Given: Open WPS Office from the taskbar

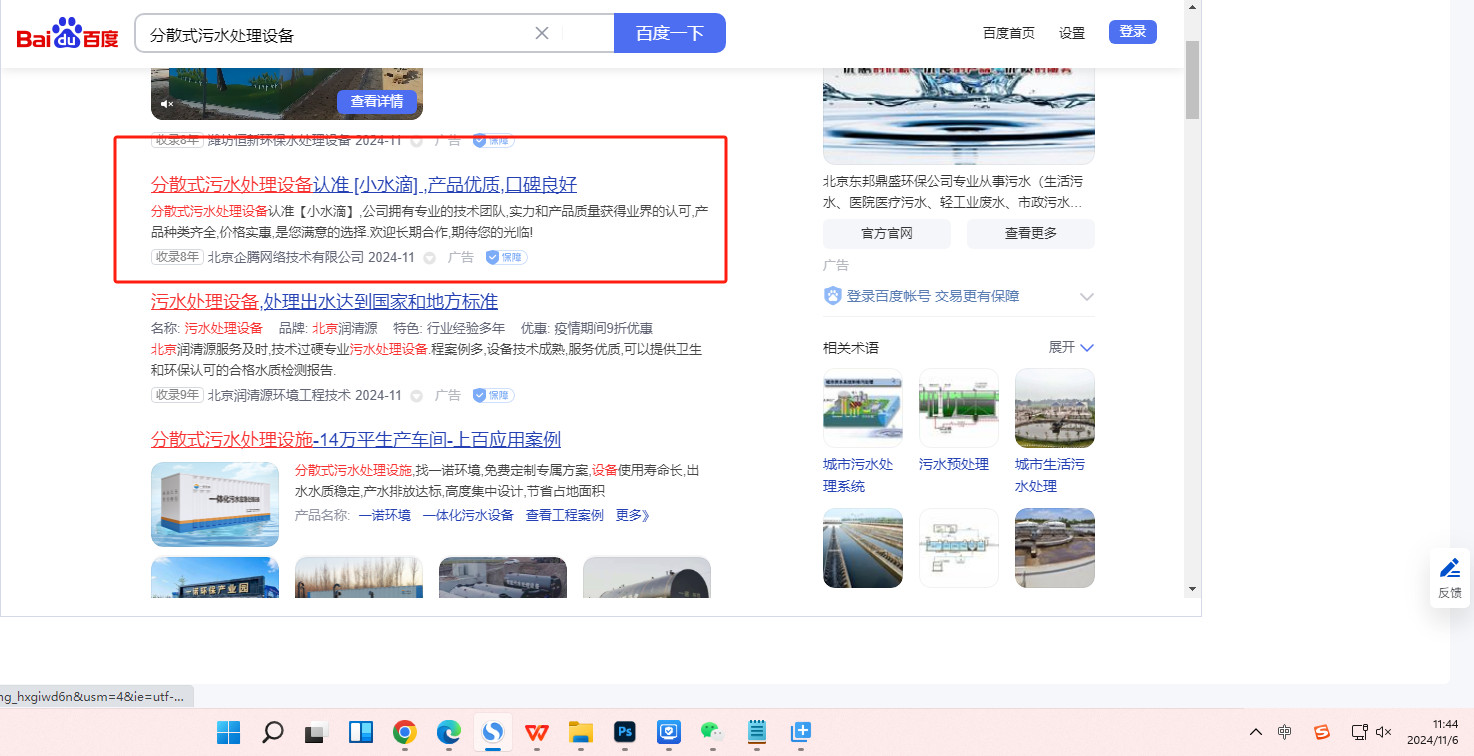Looking at the screenshot, I should point(537,733).
